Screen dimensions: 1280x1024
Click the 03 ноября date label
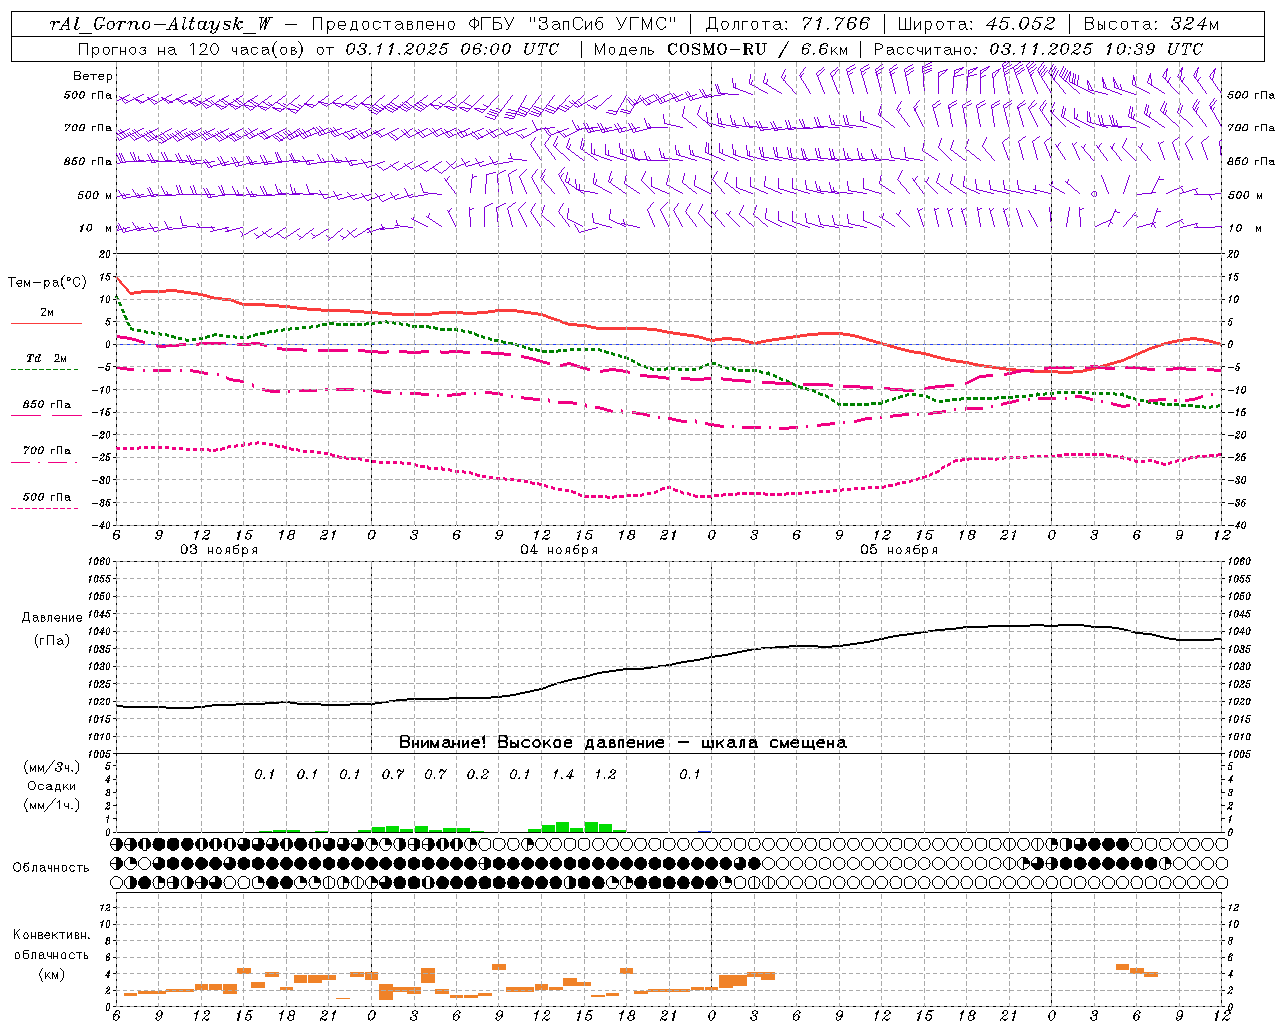pyautogui.click(x=219, y=549)
